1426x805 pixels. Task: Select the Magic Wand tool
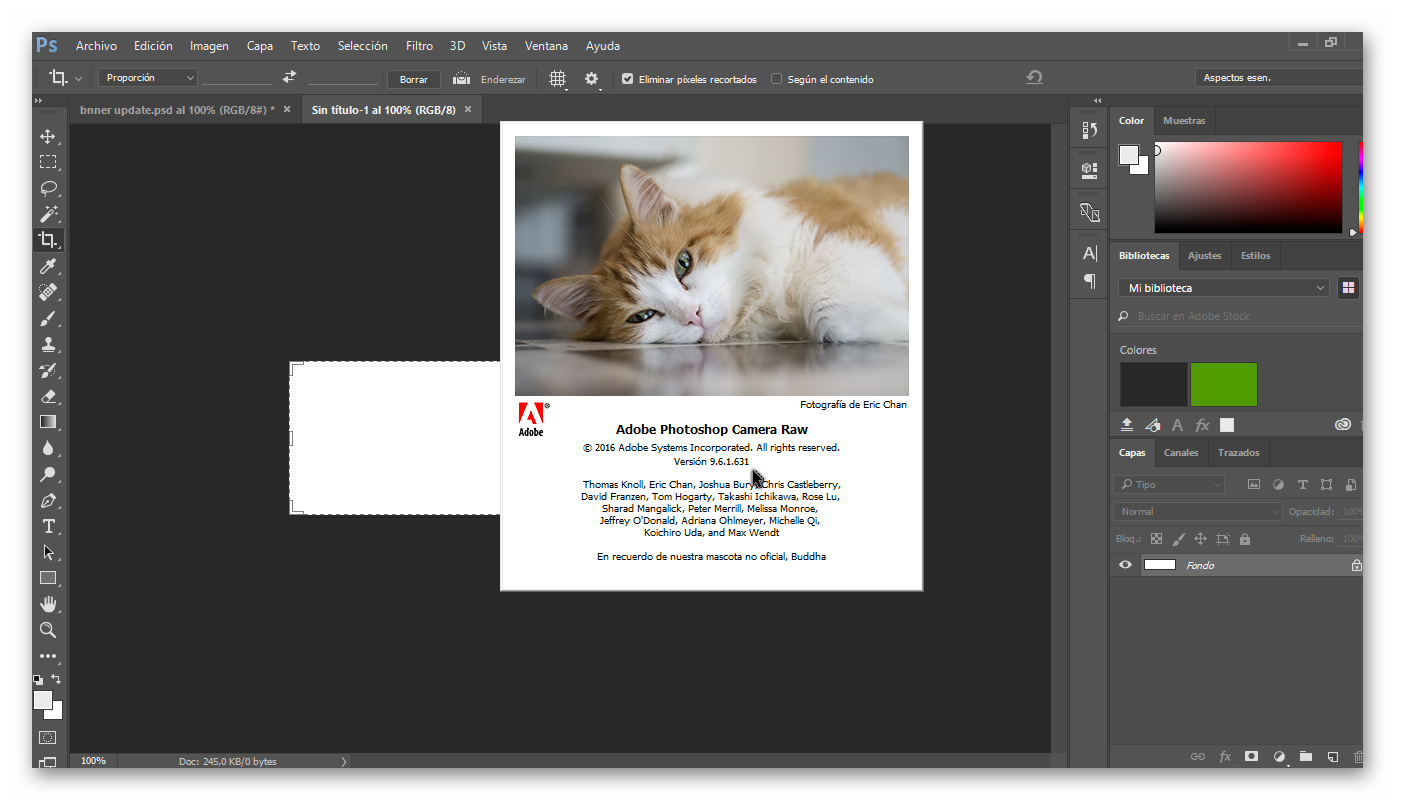tap(48, 214)
